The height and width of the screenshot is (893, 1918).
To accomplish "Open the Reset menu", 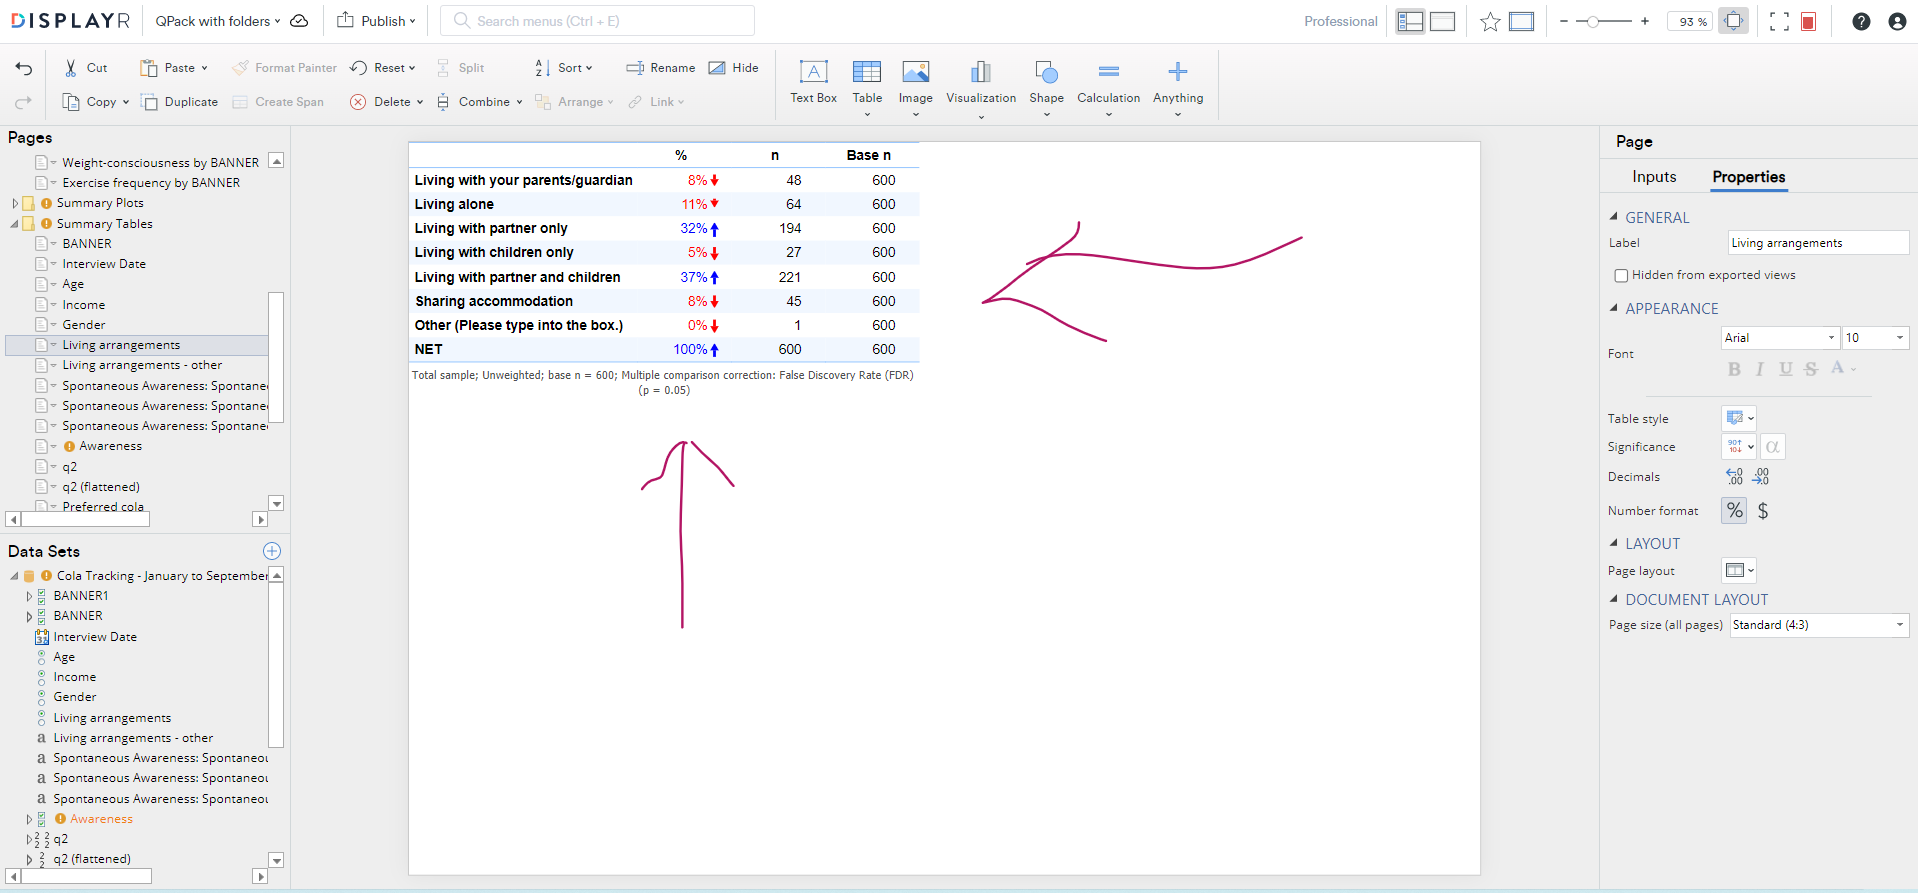I will click(x=383, y=68).
